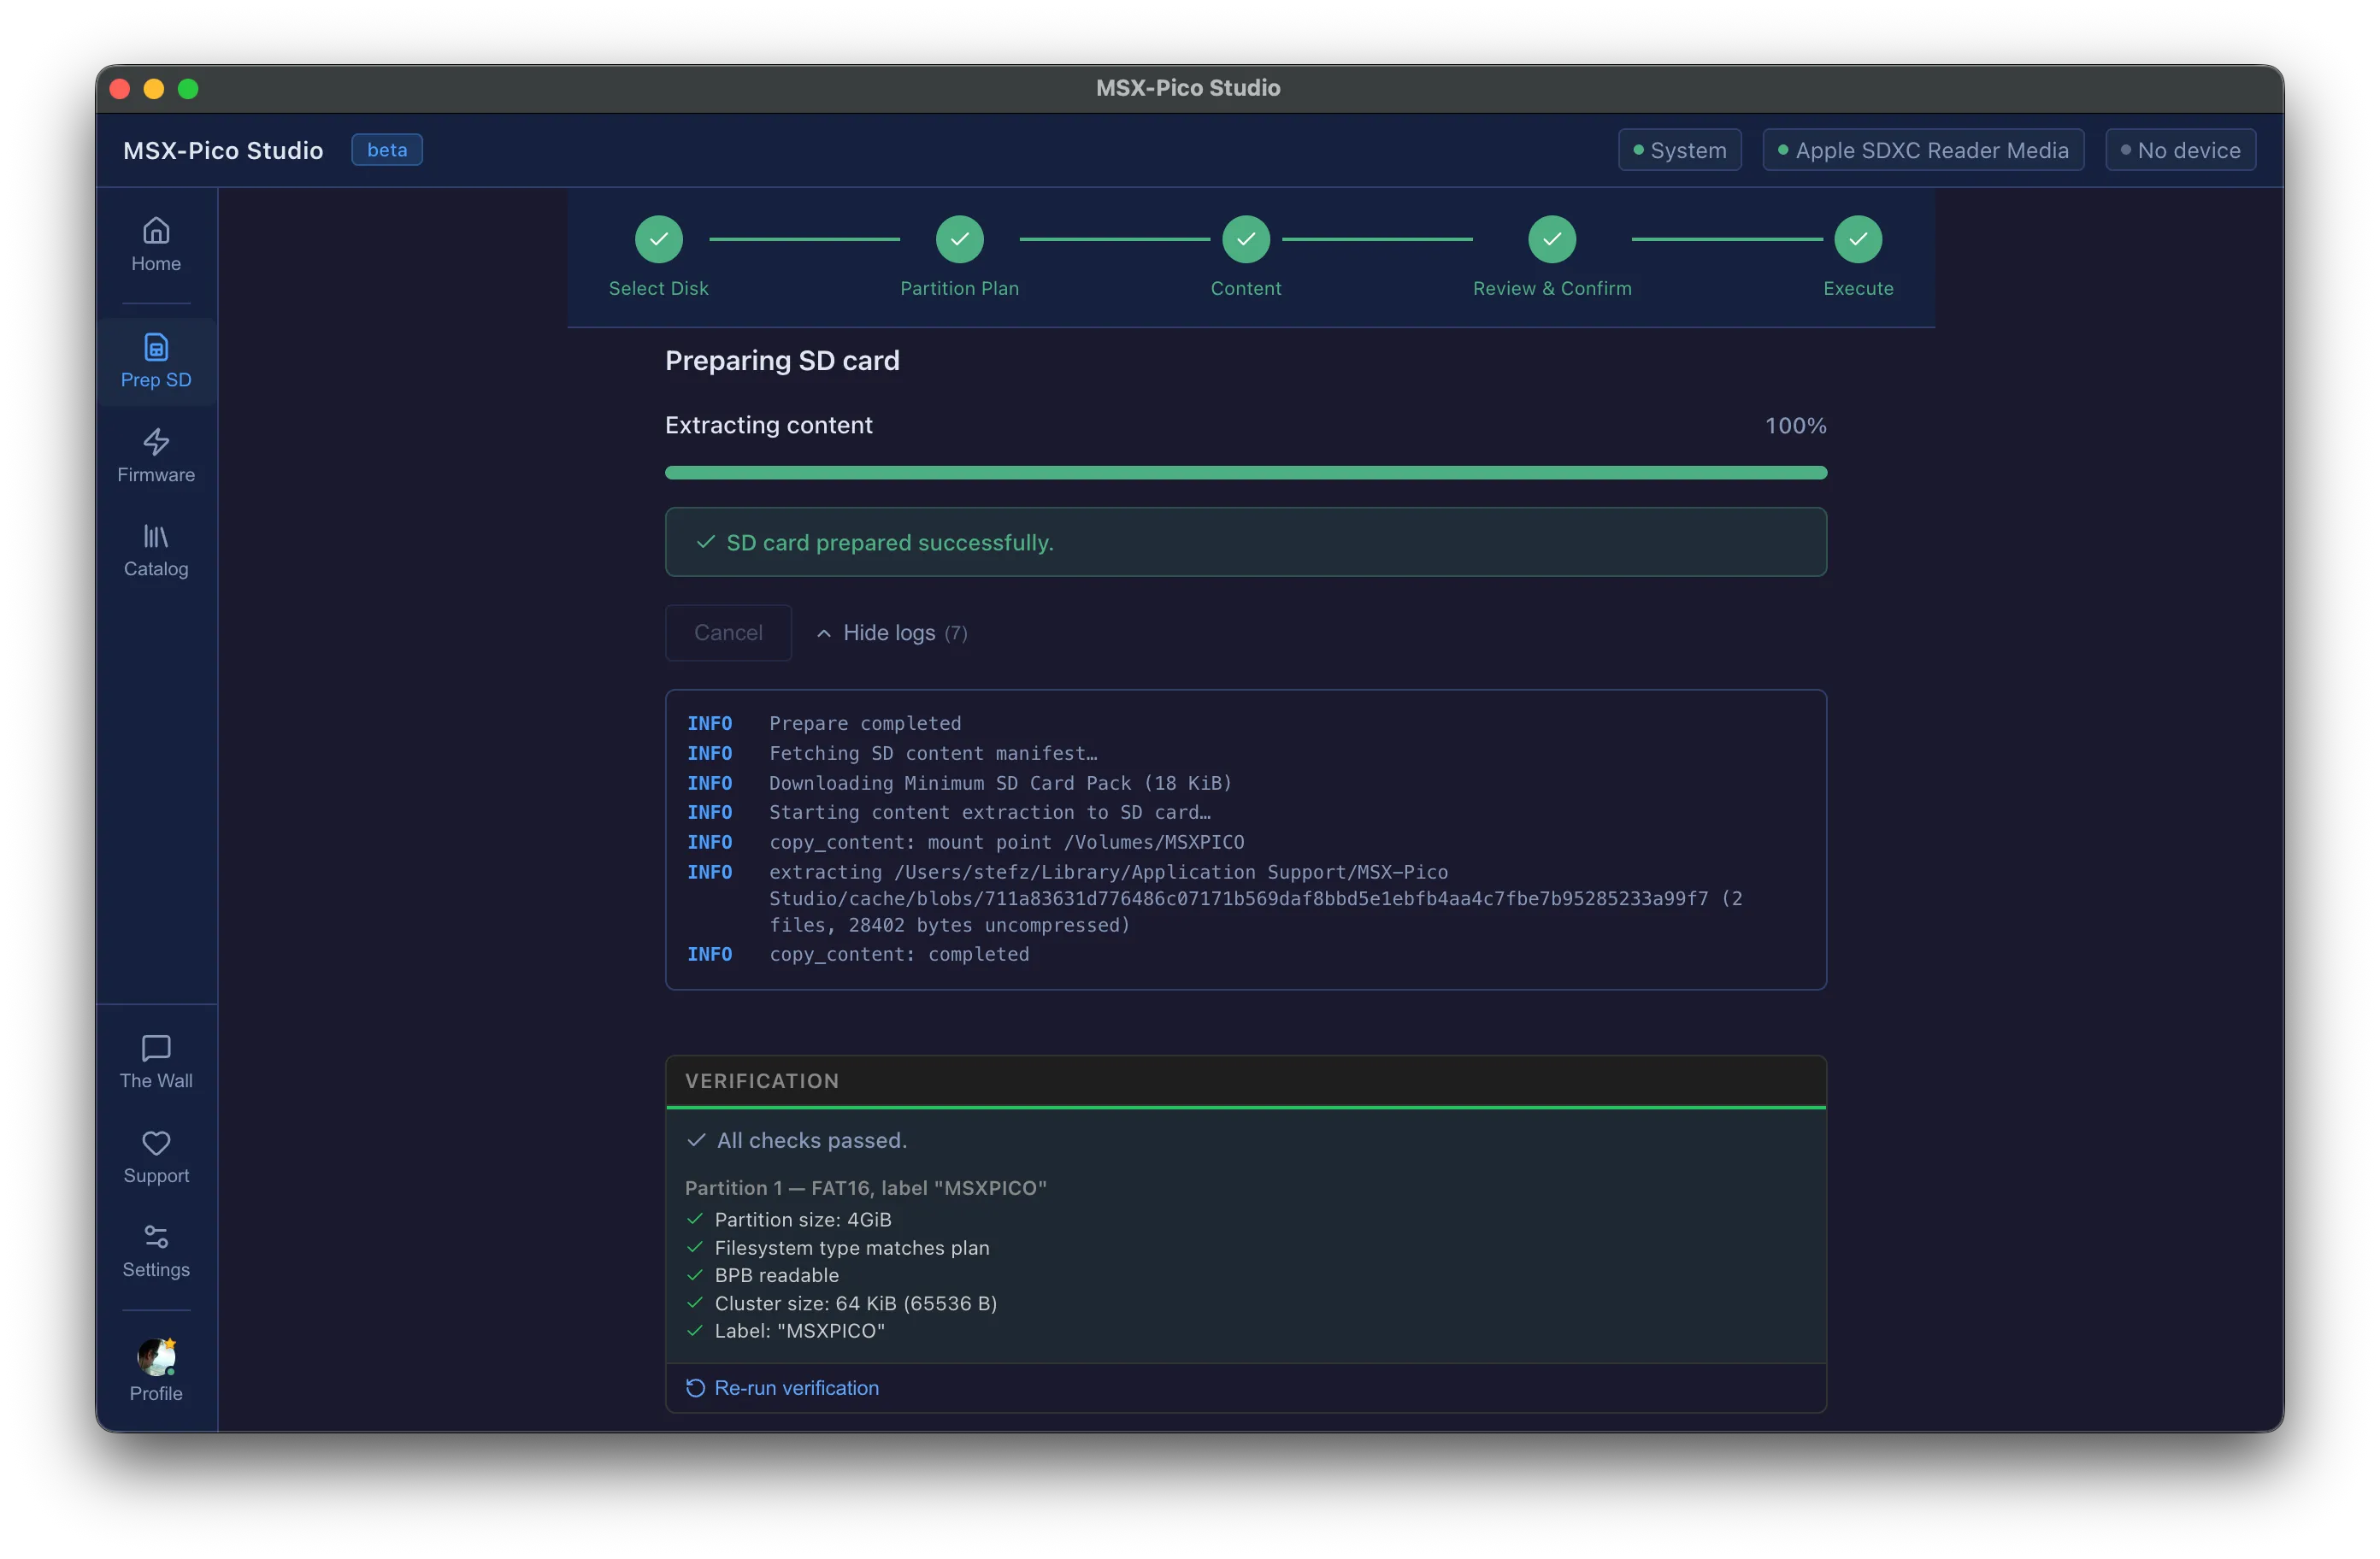Viewport: 2380px width, 1559px height.
Task: Open the Home sidebar icon
Action: pyautogui.click(x=156, y=231)
